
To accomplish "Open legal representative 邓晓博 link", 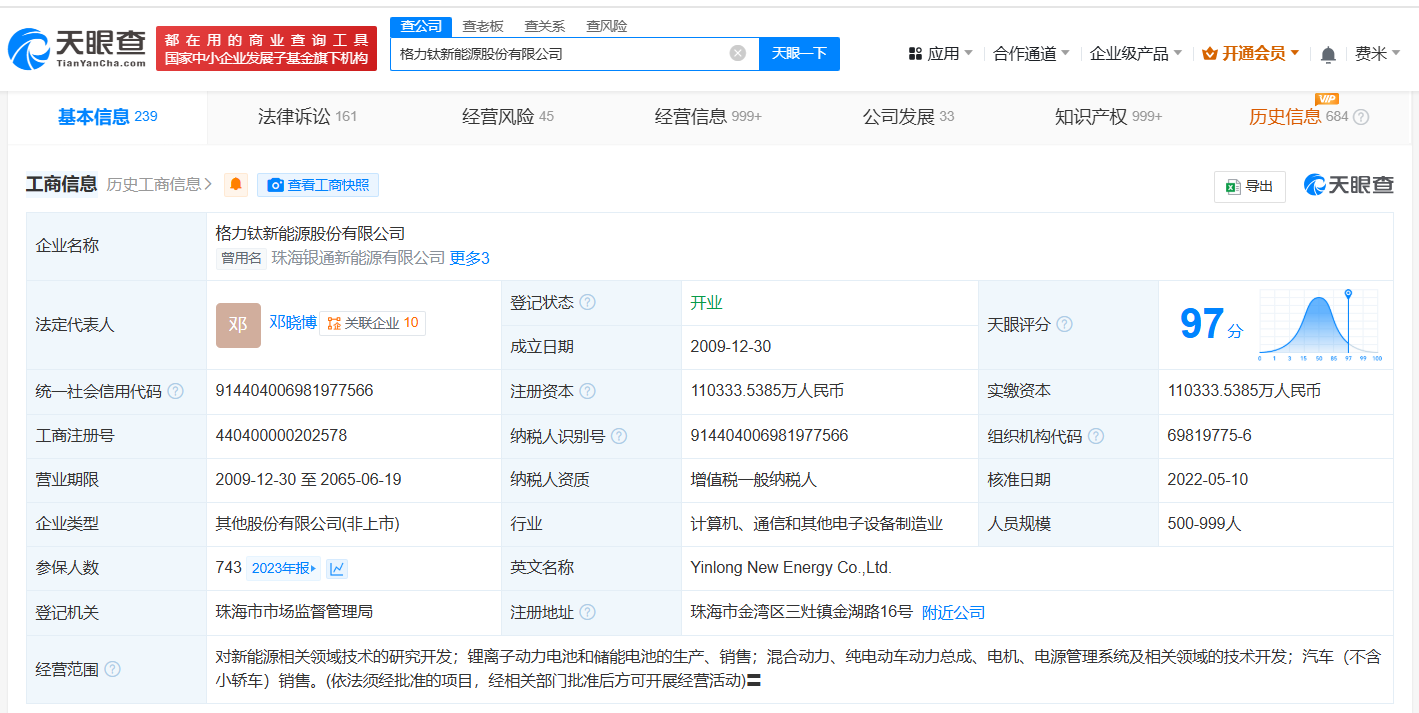I will pyautogui.click(x=292, y=322).
